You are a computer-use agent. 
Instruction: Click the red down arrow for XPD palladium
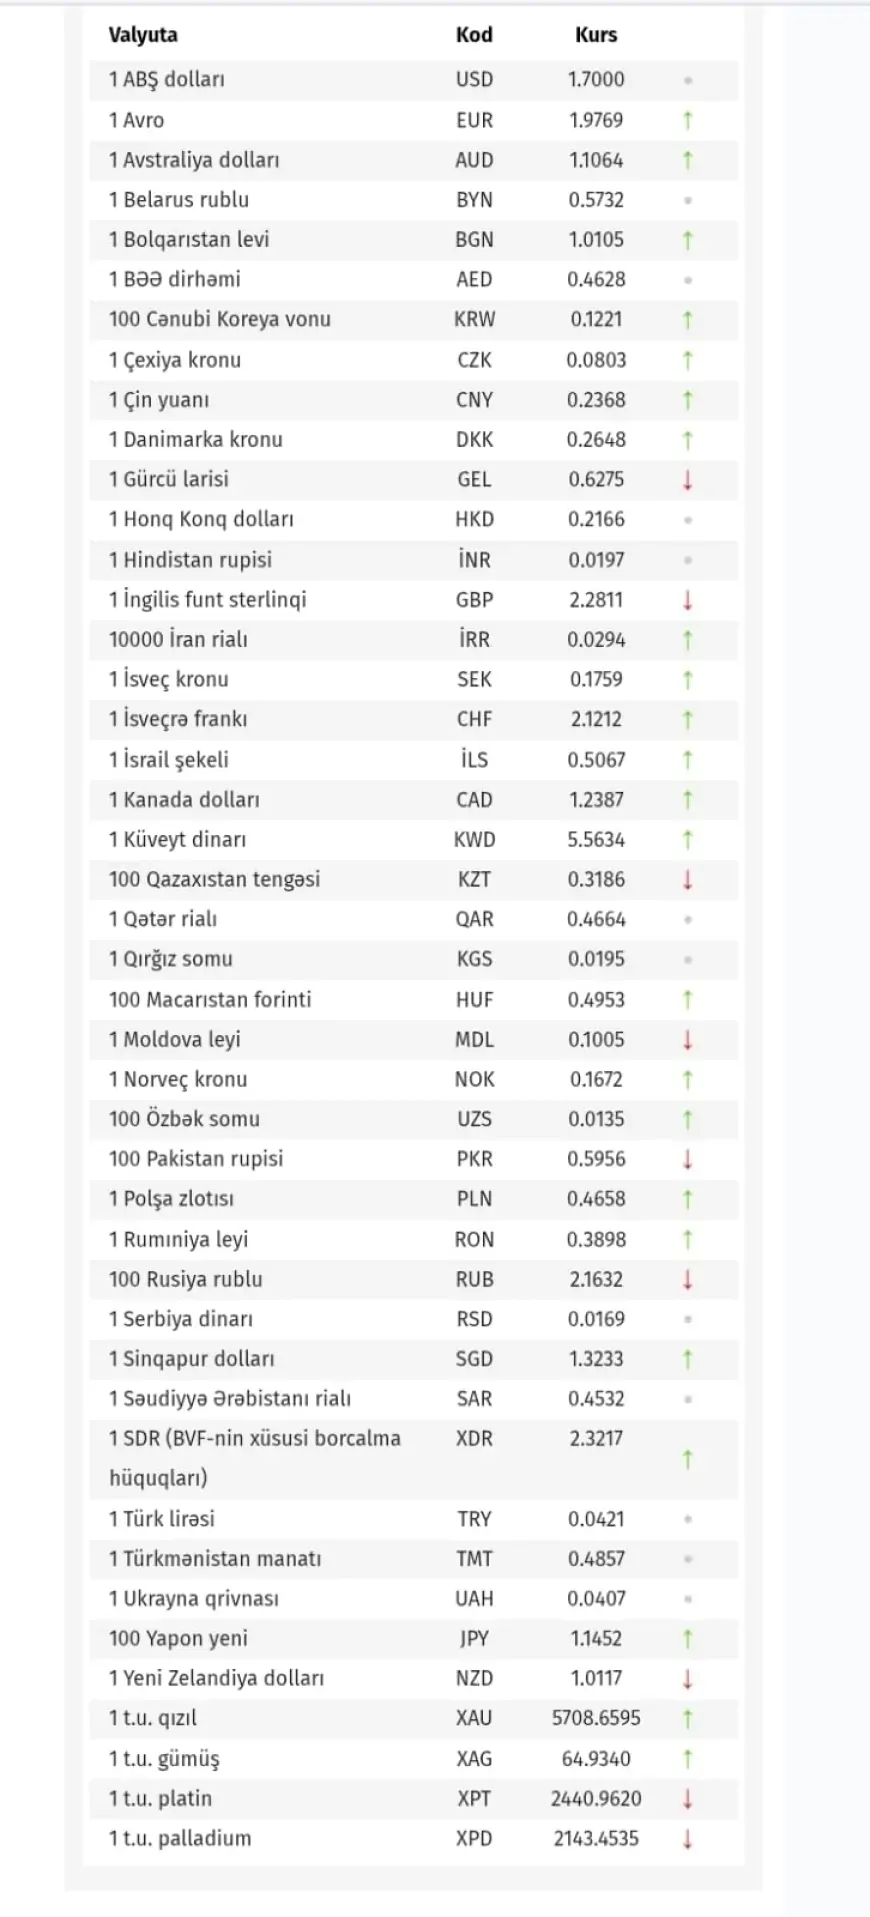(687, 1839)
